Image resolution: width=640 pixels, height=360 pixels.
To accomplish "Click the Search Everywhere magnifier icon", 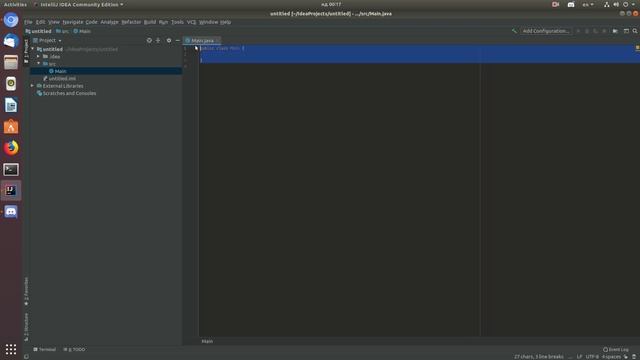I will (x=635, y=31).
